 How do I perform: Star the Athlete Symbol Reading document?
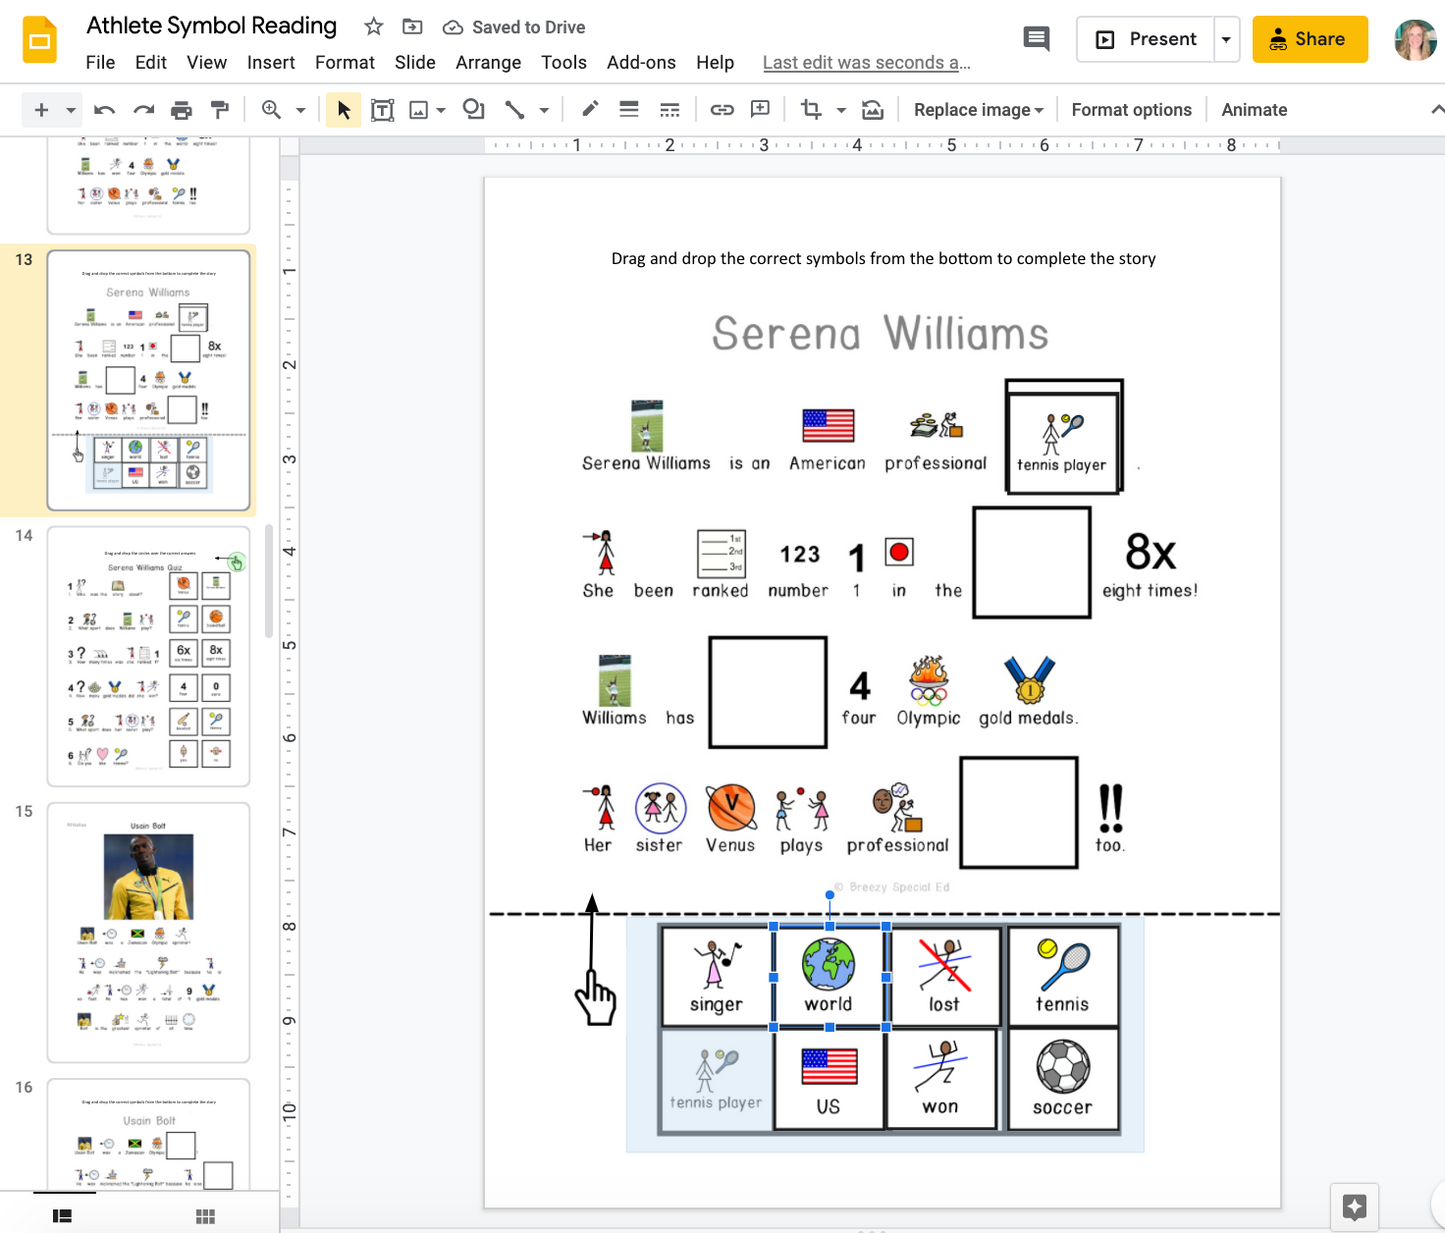[x=373, y=27]
